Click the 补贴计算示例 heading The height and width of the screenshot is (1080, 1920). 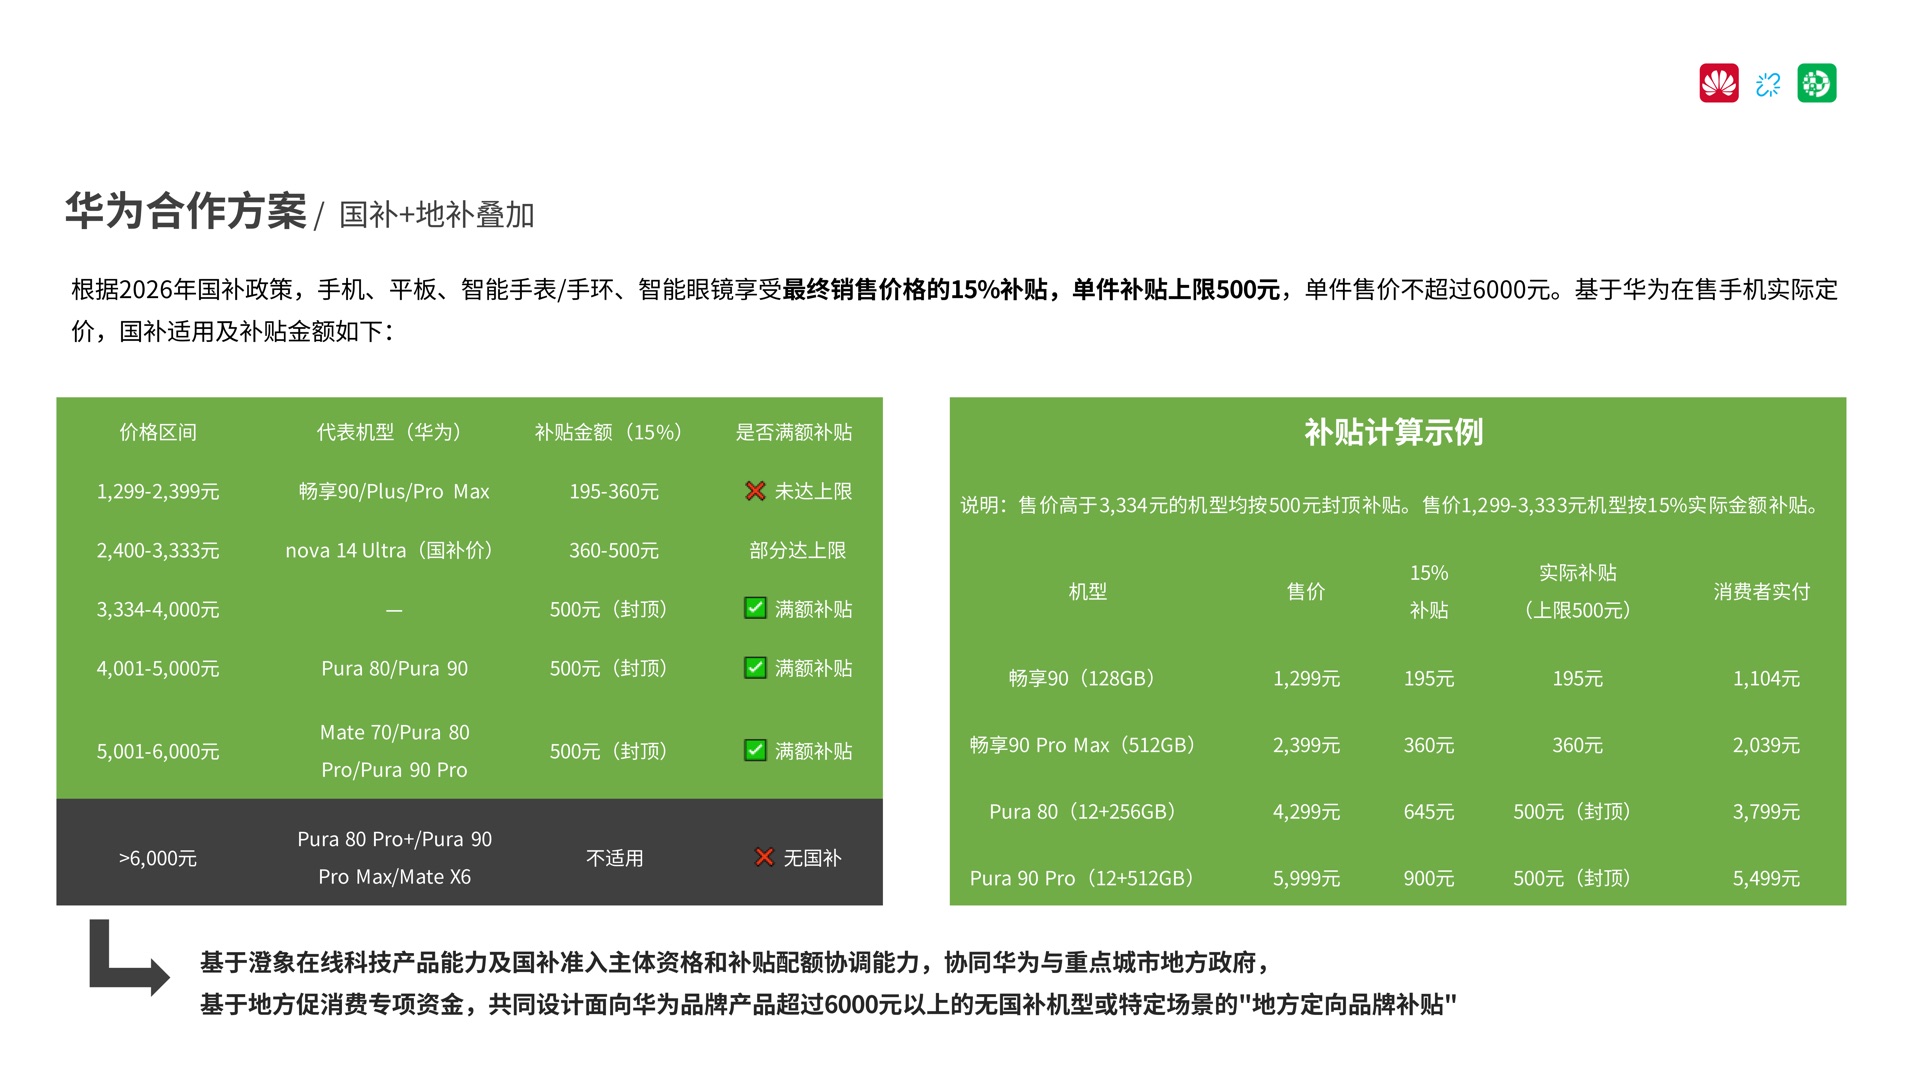(1394, 432)
